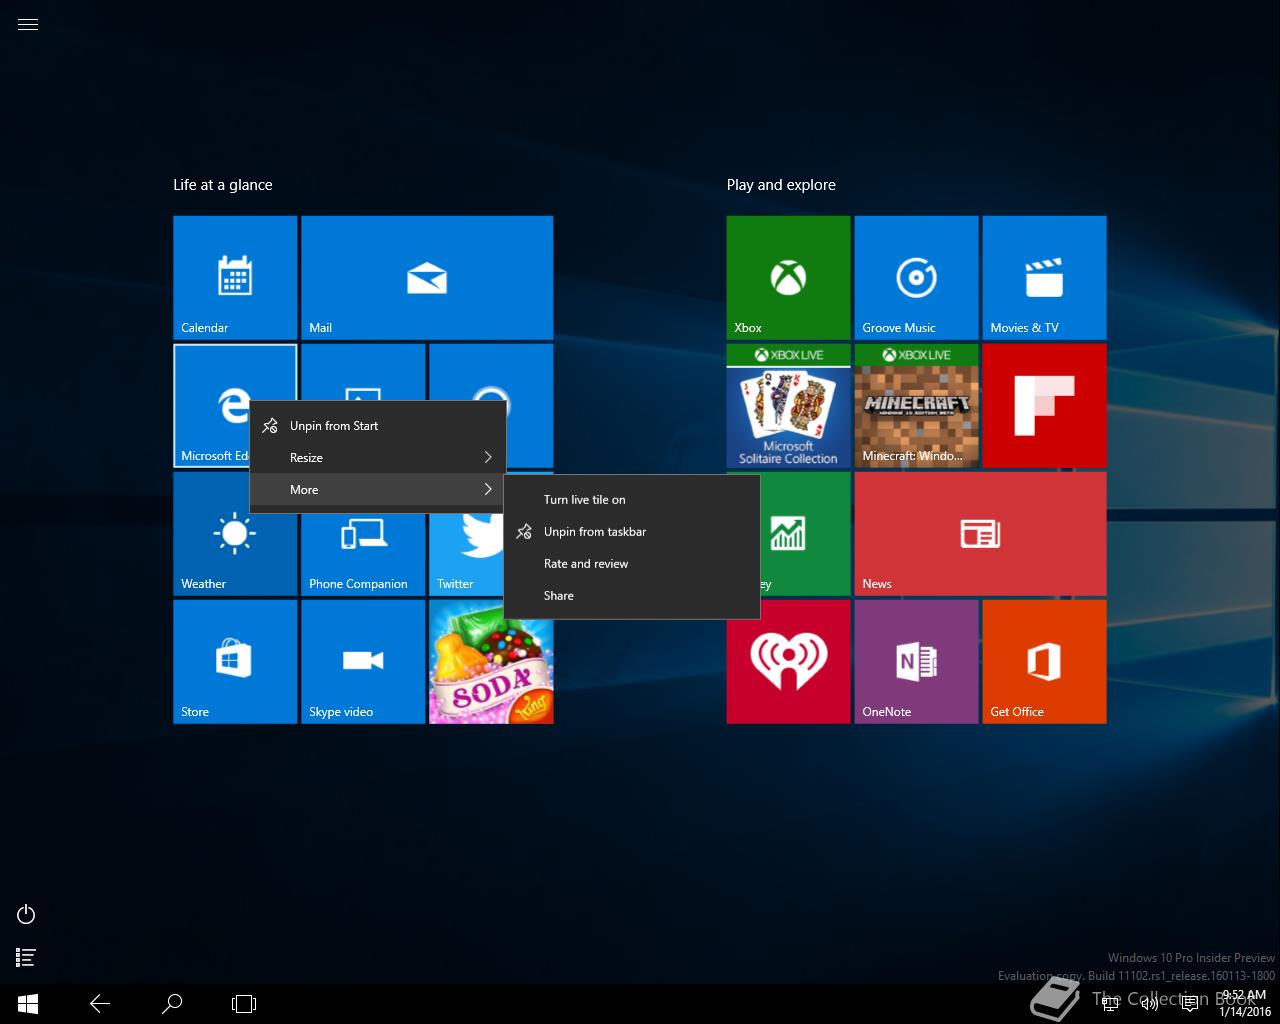Open the Calendar tile
This screenshot has width=1280, height=1024.
235,278
